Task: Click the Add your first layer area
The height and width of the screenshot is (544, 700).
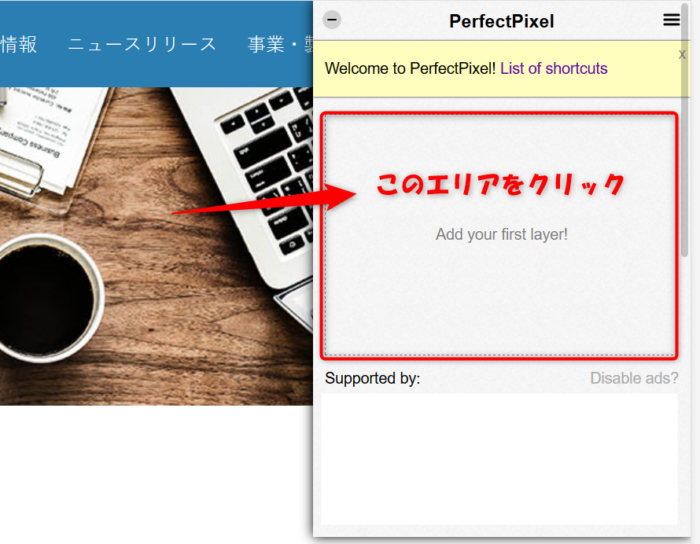Action: pos(501,235)
